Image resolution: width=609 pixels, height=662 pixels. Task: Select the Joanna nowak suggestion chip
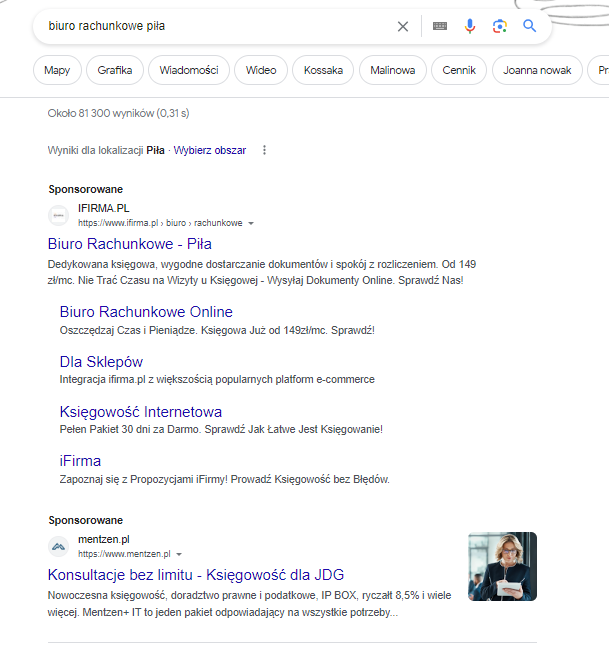point(537,70)
